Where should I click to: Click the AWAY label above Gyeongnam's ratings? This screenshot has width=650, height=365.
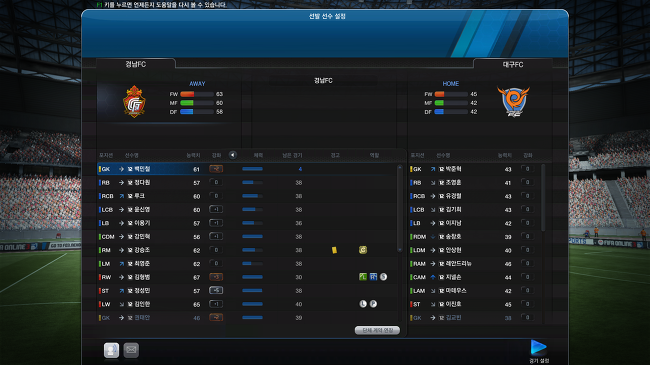point(197,84)
